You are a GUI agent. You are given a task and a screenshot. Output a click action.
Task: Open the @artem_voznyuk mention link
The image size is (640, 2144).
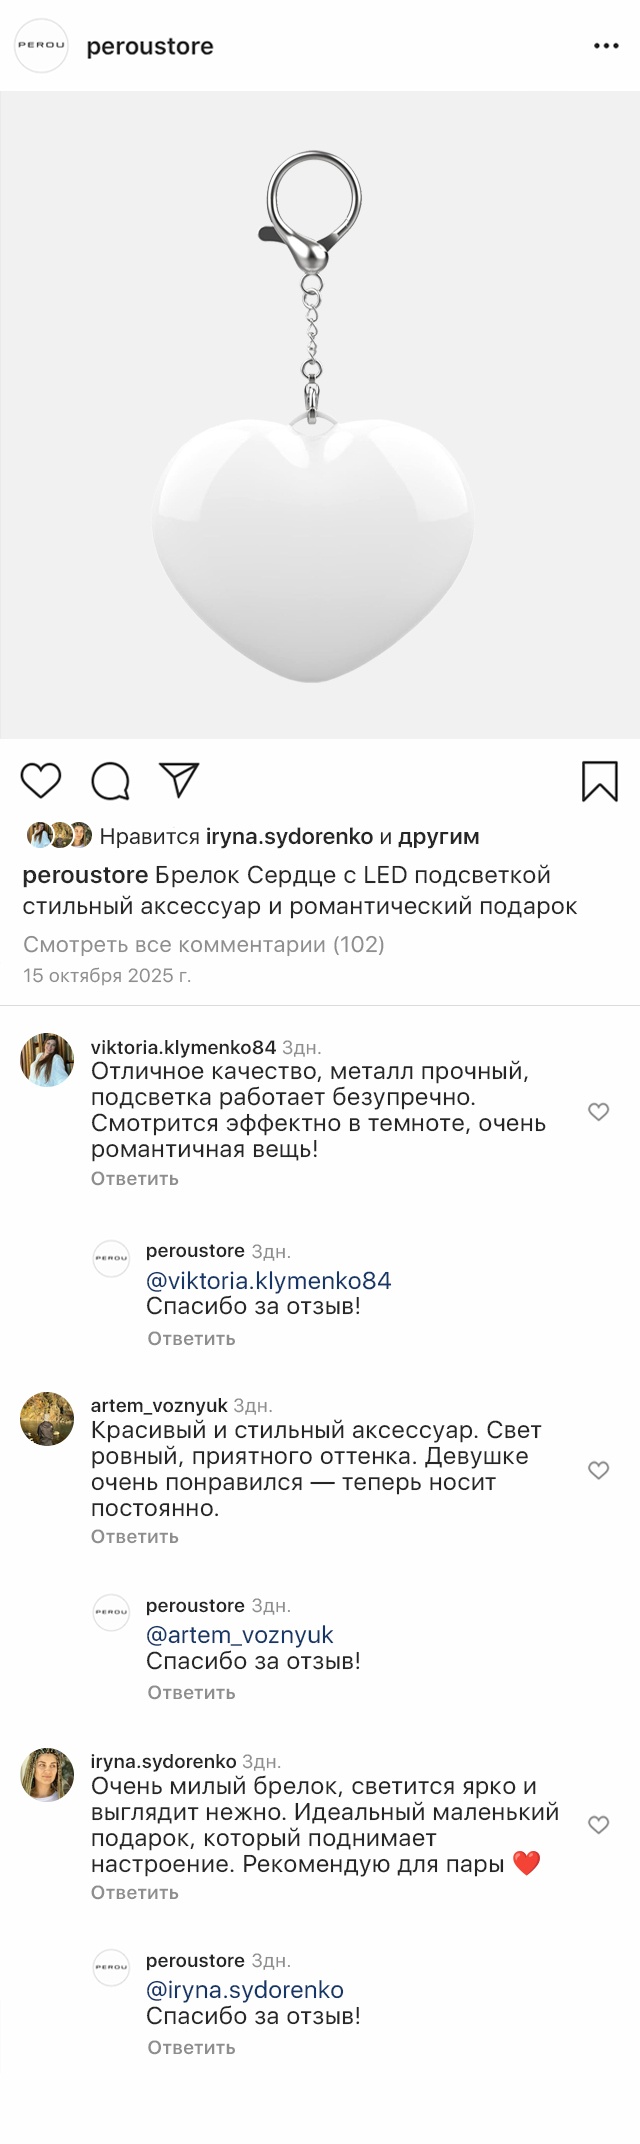click(x=239, y=1634)
